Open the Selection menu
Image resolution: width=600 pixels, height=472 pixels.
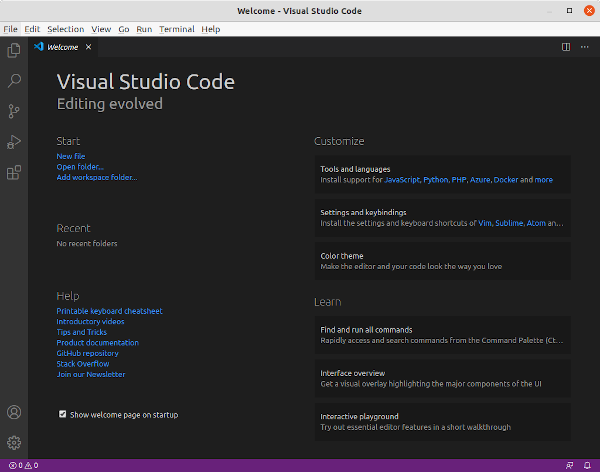click(x=65, y=29)
